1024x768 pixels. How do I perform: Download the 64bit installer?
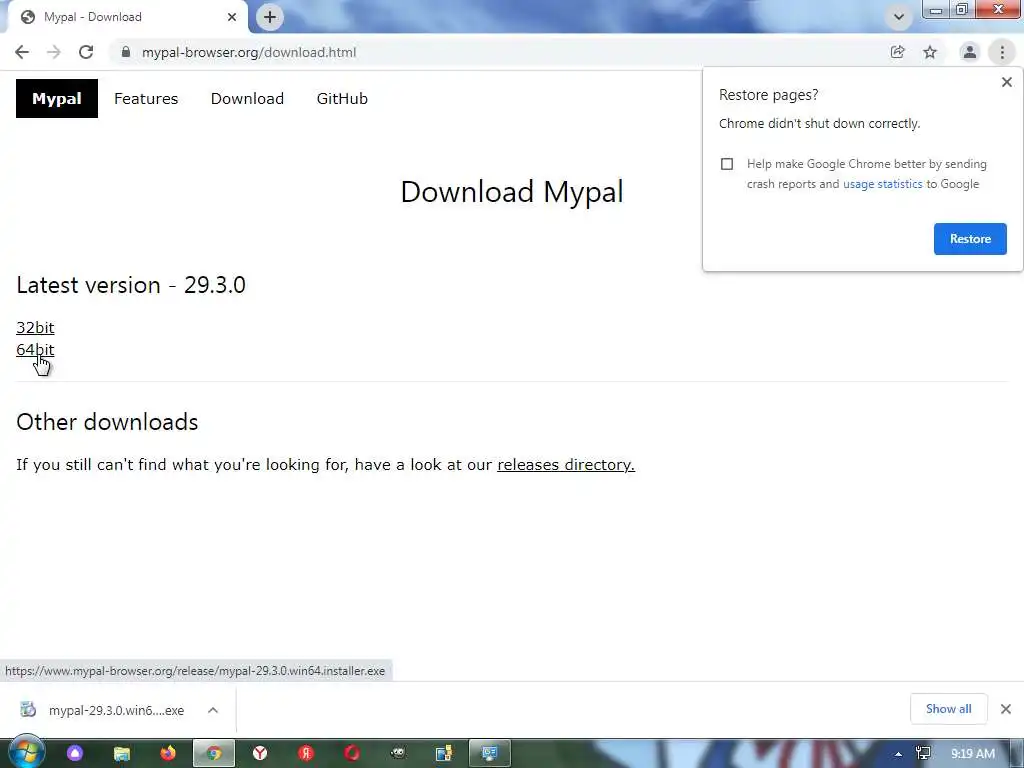tap(35, 349)
